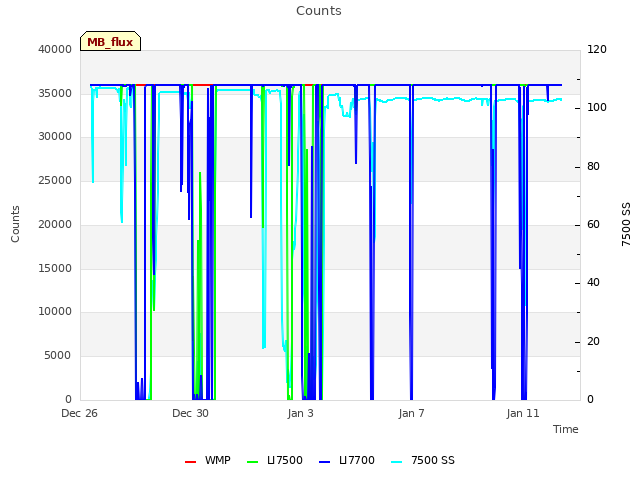Click the right 7500 SS axis title
The width and height of the screenshot is (640, 480).
click(626, 224)
